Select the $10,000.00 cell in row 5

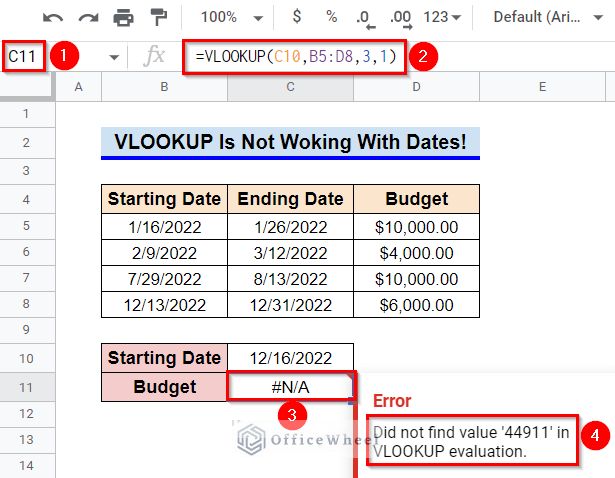click(416, 227)
